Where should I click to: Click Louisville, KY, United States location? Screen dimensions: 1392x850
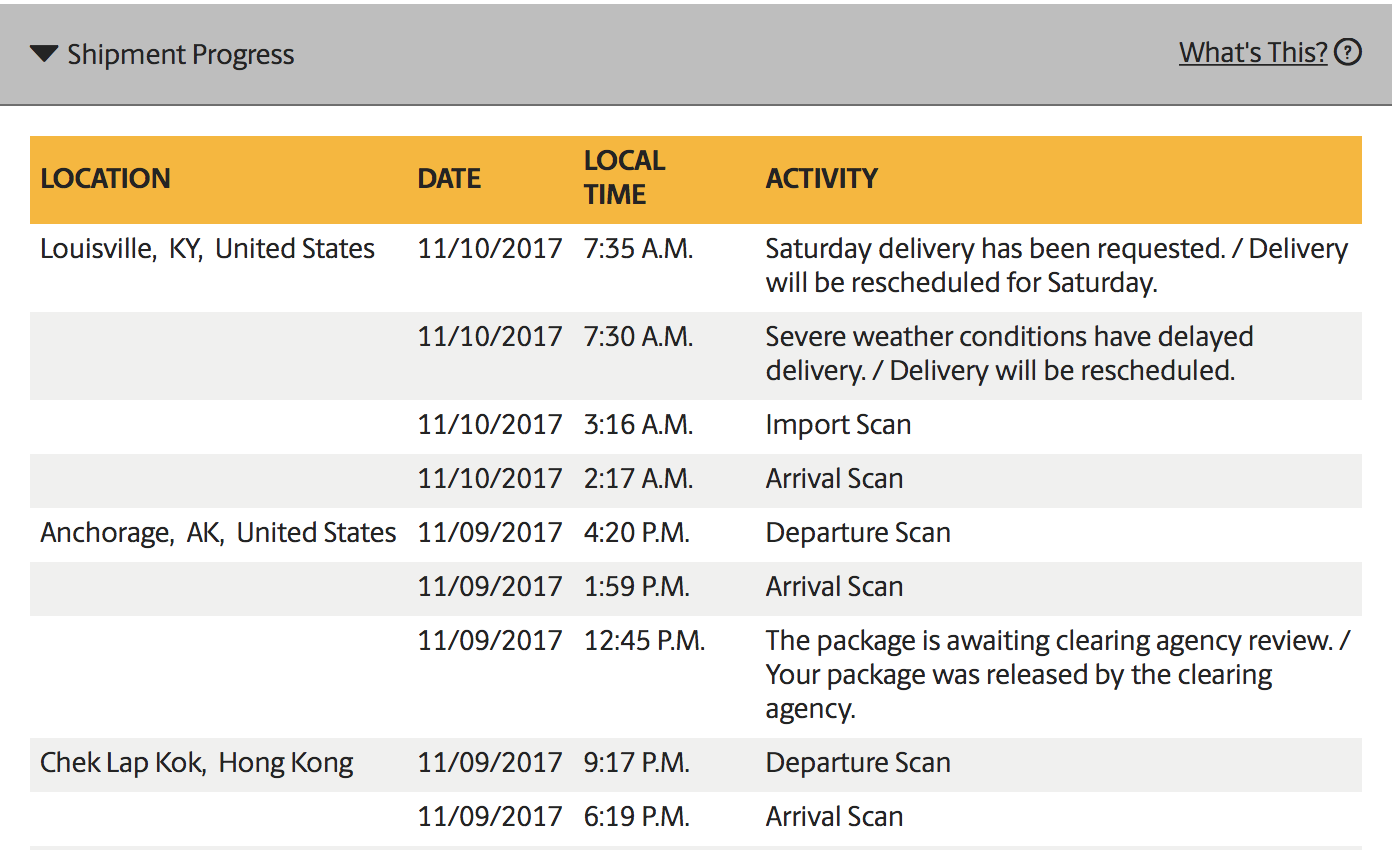tap(207, 248)
